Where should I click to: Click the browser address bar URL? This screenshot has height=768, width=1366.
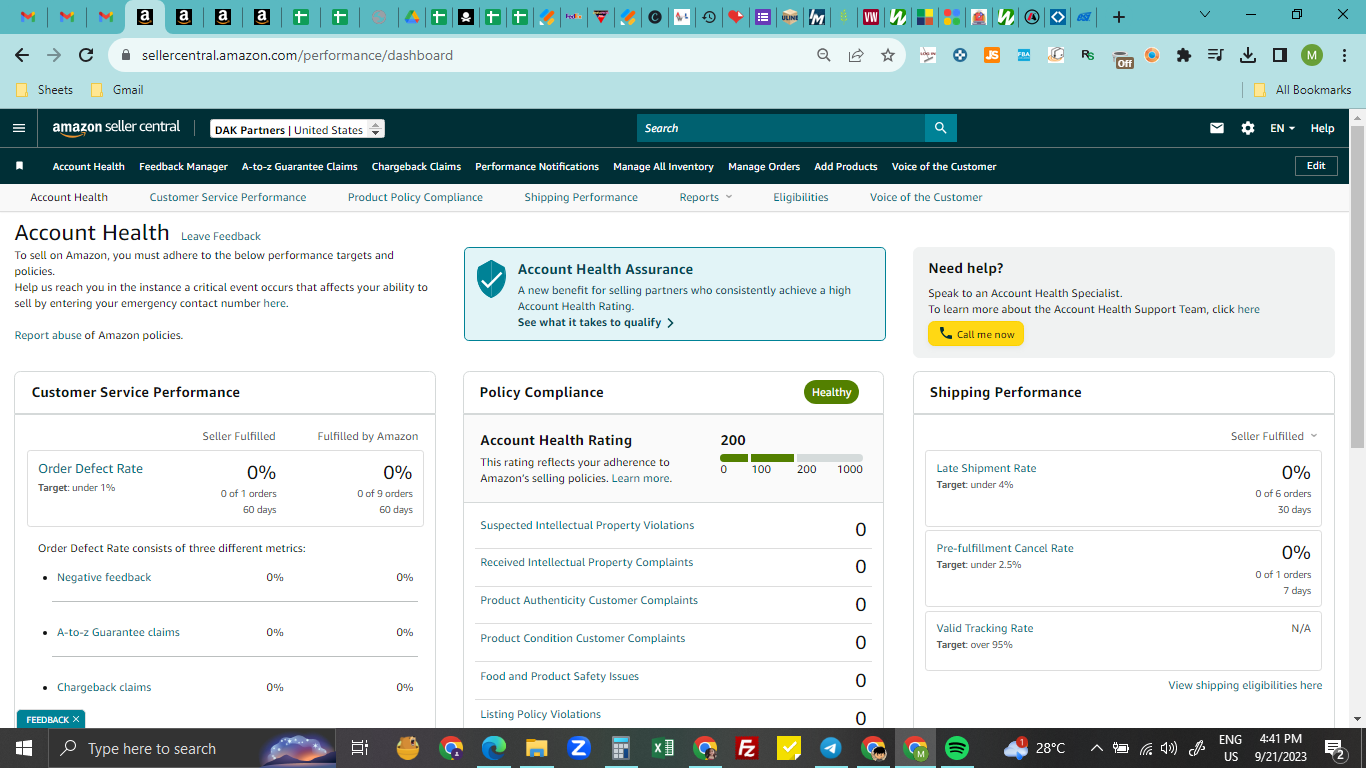point(297,55)
